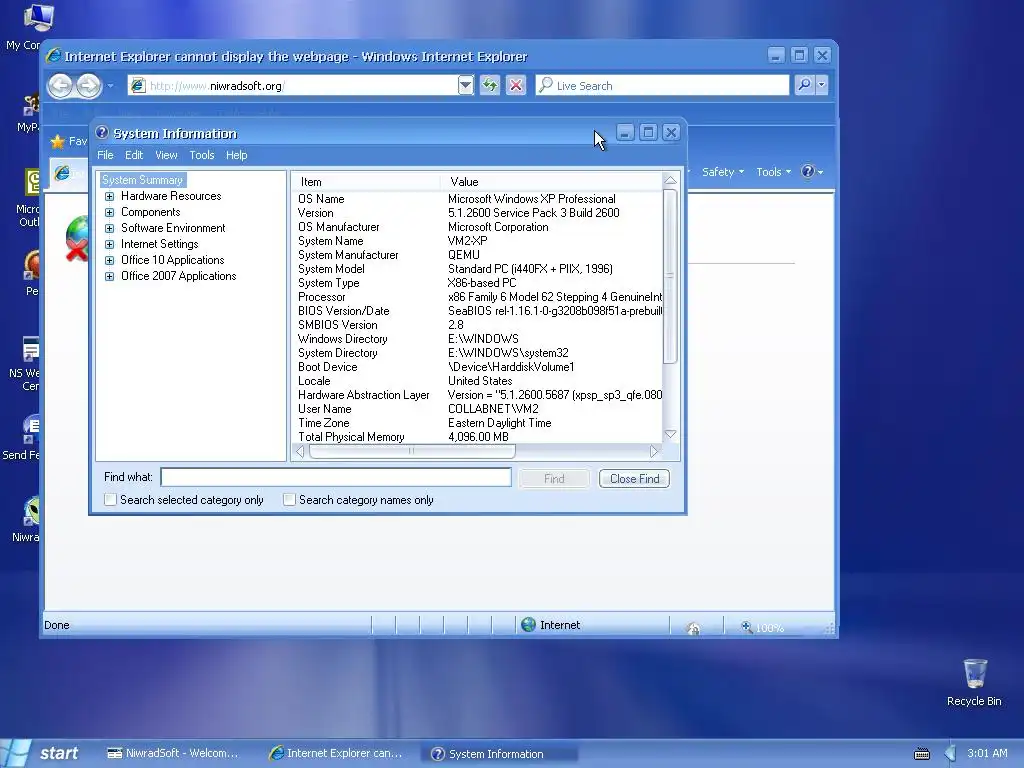Viewport: 1024px width, 768px height.
Task: Click the Favorites star icon
Action: point(57,141)
